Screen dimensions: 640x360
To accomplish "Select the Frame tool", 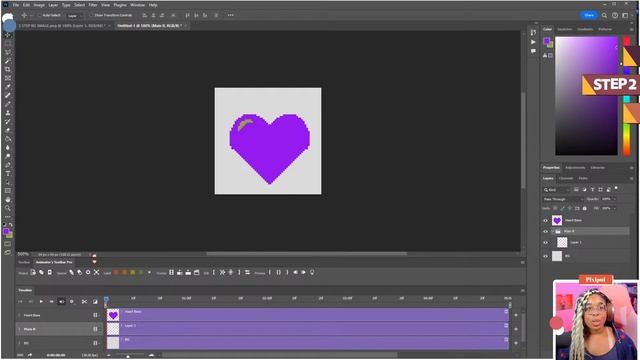I will (x=8, y=78).
